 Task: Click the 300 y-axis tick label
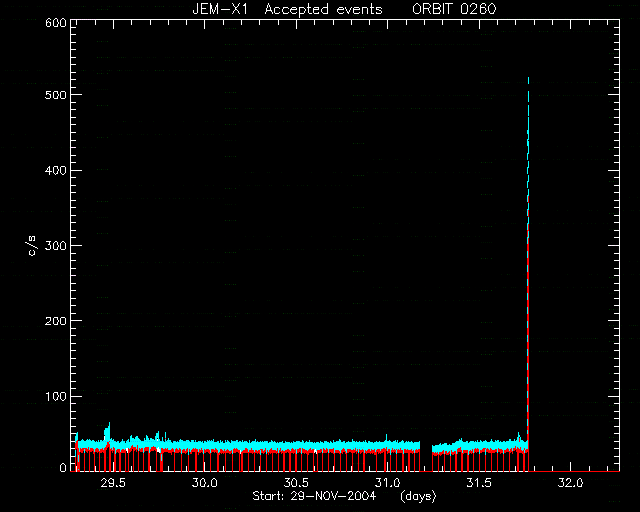[x=56, y=245]
